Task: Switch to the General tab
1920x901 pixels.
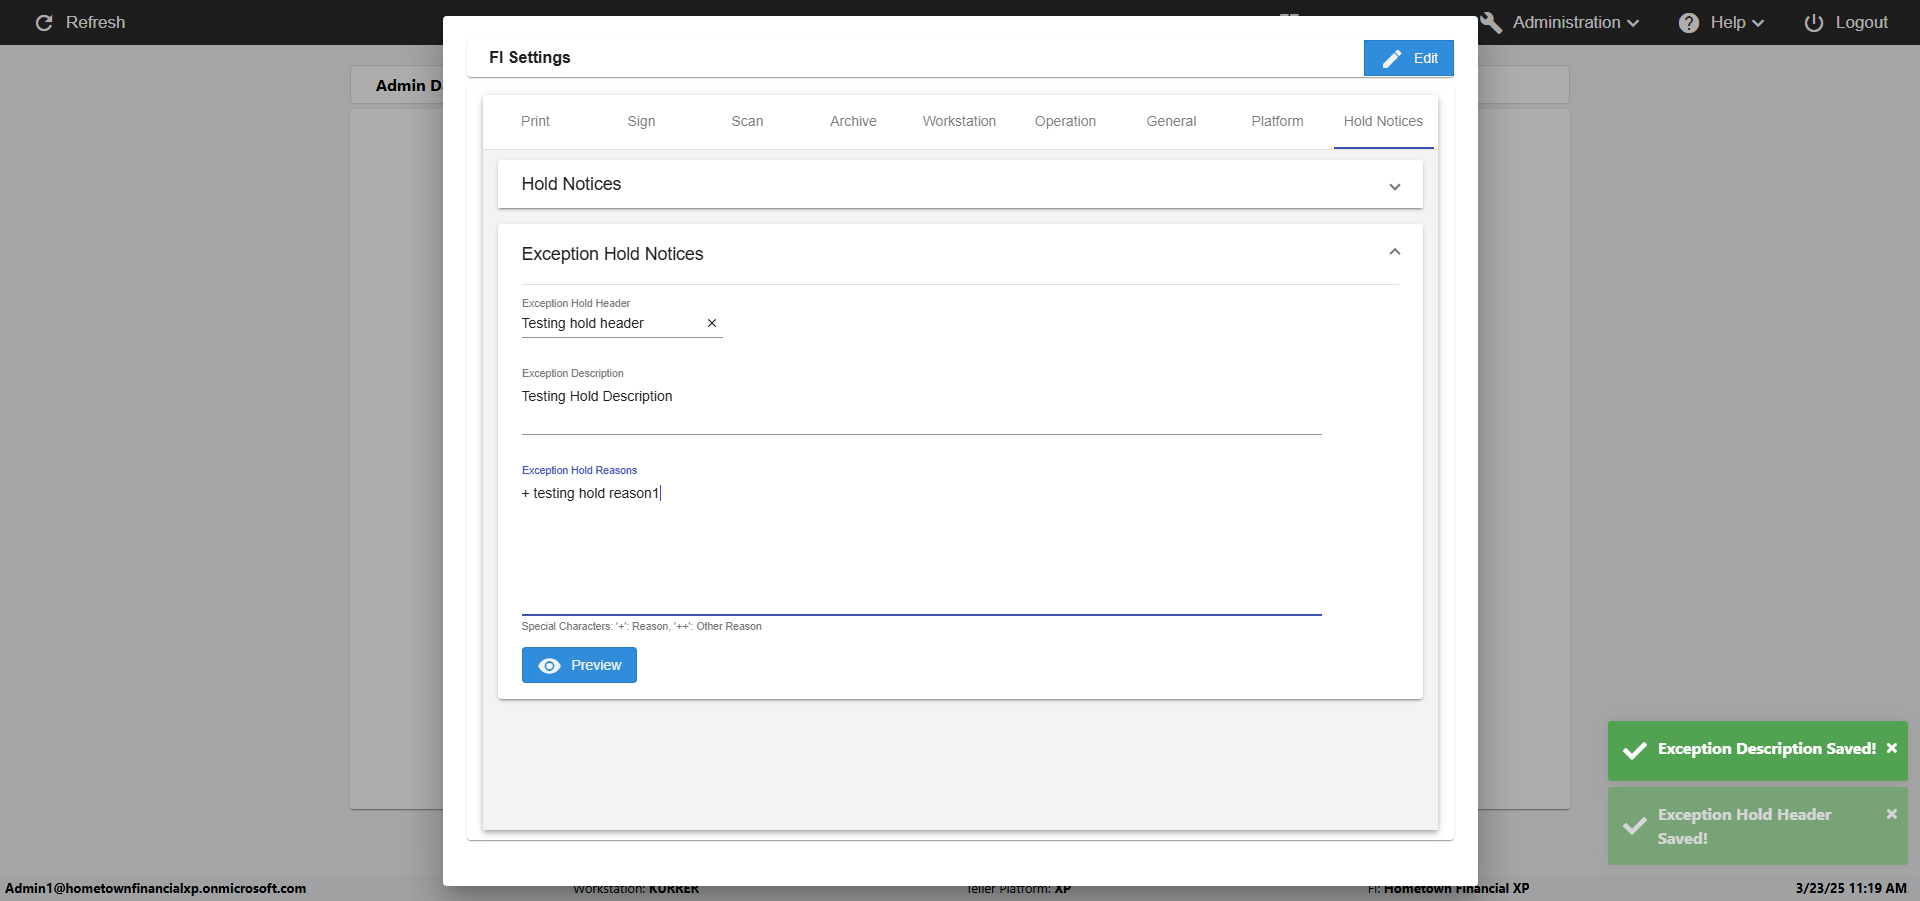Action: (x=1171, y=121)
